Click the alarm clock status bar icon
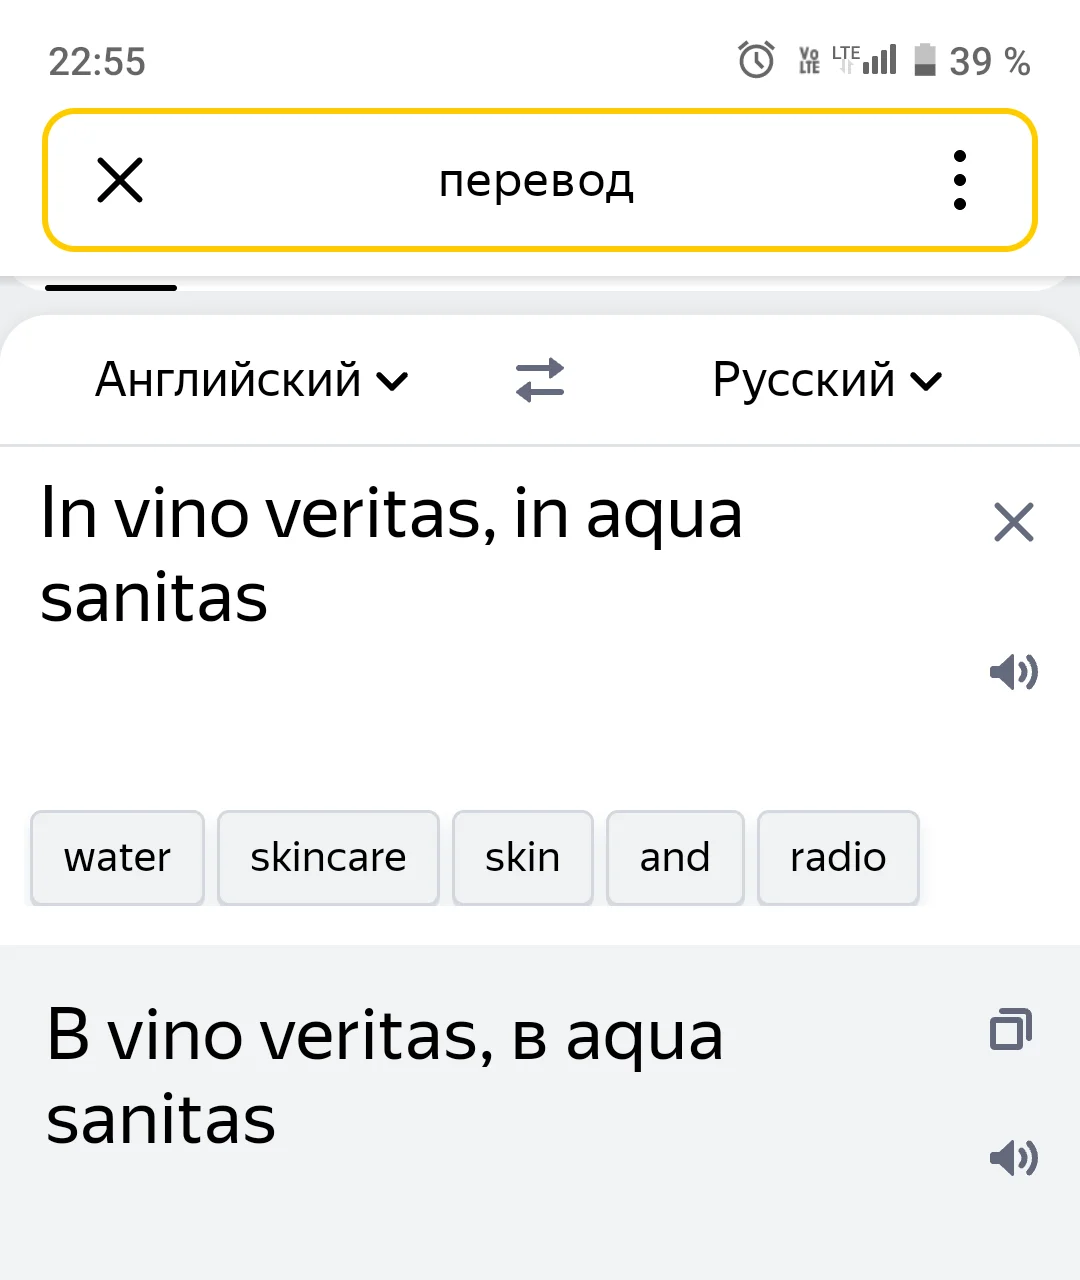 pyautogui.click(x=757, y=61)
